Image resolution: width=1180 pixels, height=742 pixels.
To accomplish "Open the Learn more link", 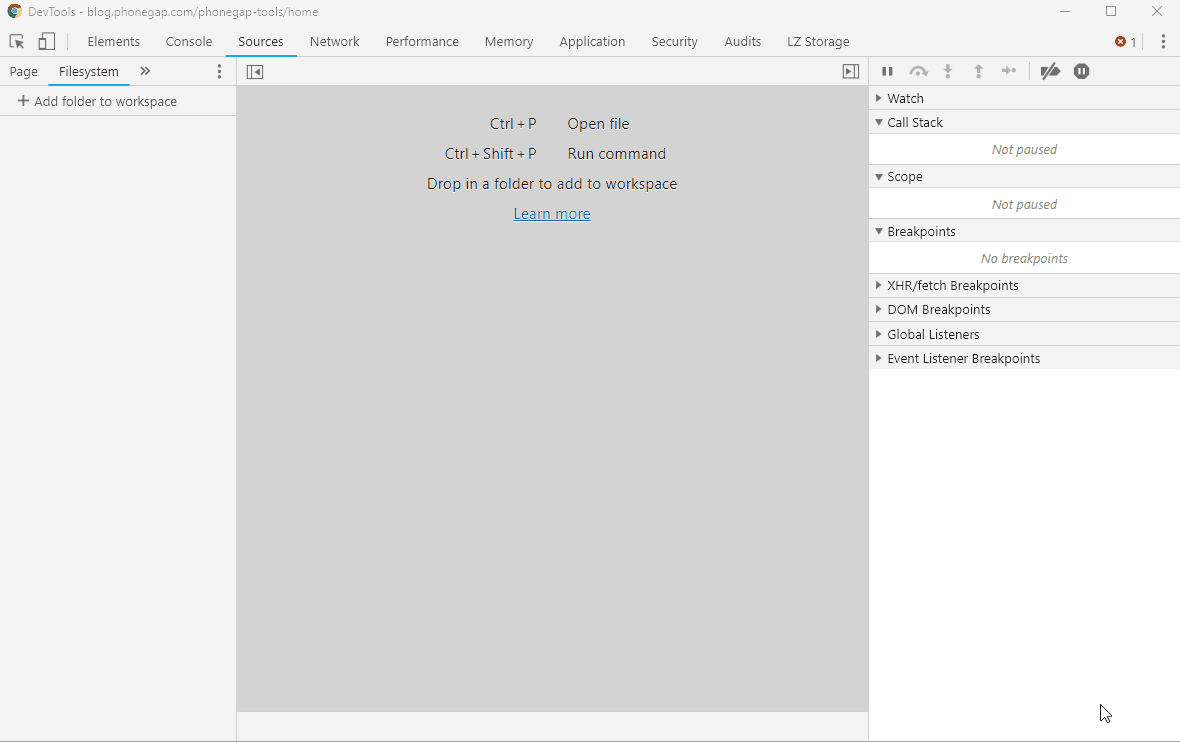I will tap(552, 214).
